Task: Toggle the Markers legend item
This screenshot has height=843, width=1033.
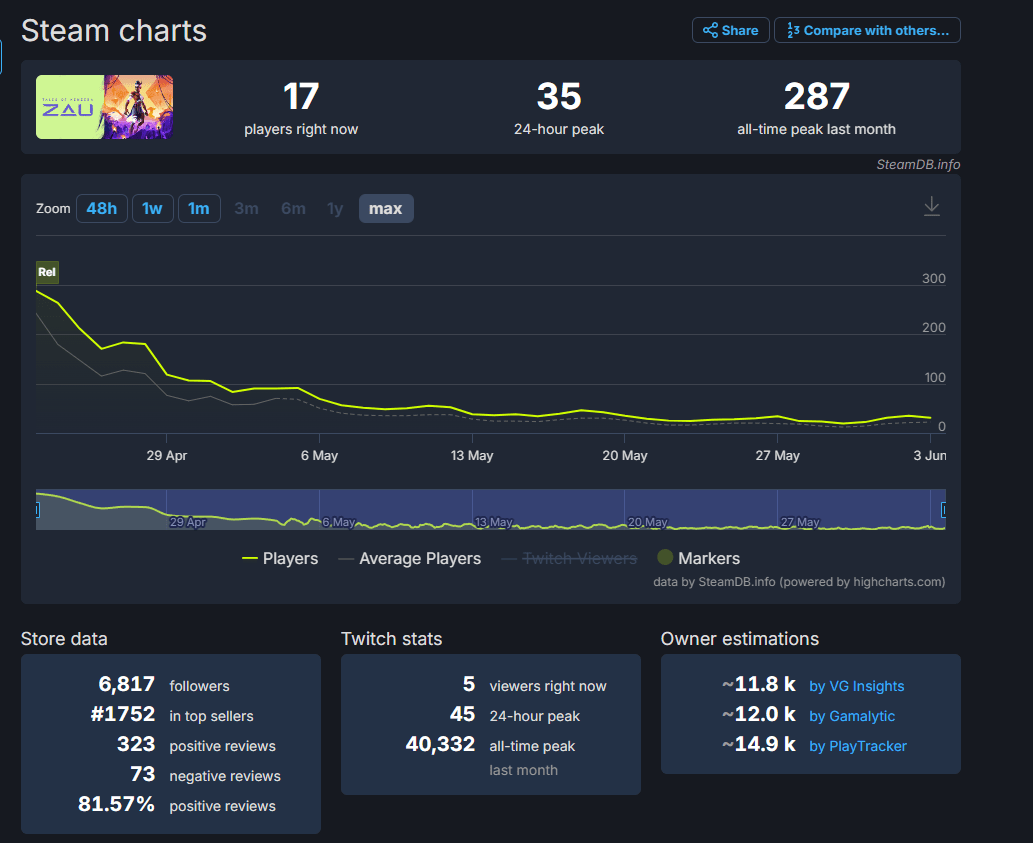Action: [698, 559]
